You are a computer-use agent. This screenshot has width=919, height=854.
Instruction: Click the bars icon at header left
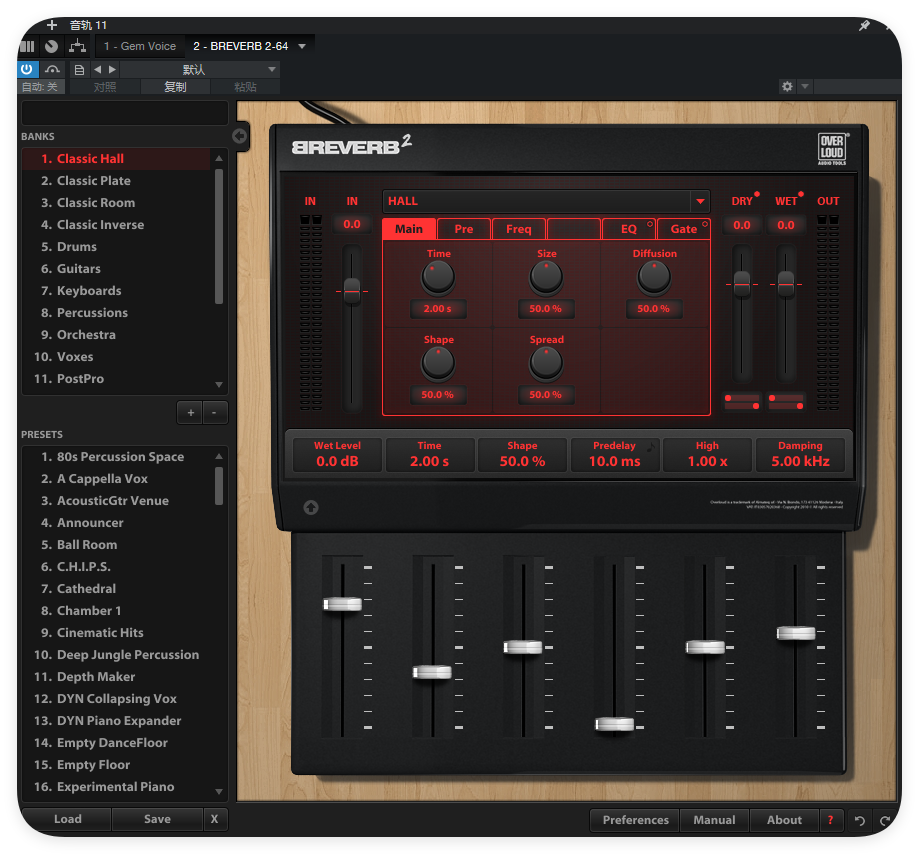(27, 46)
